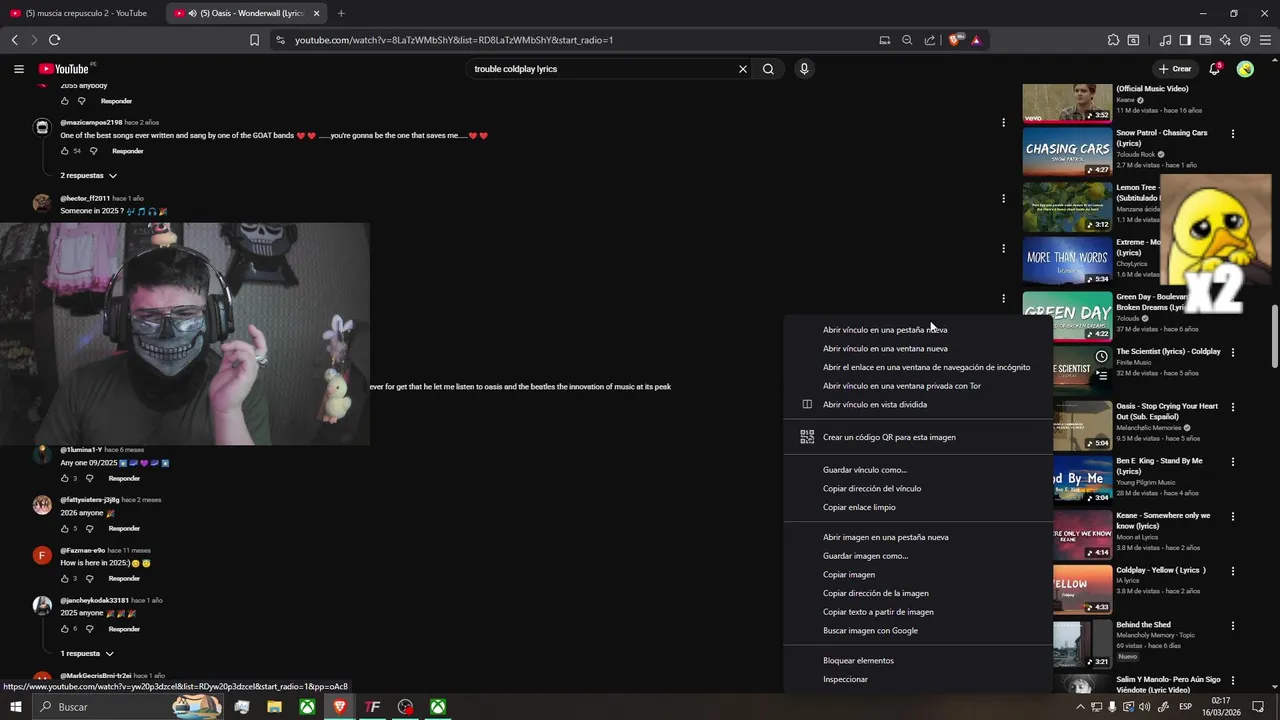
Task: Select 'Guardar vínculo como...'
Action: (x=917, y=470)
